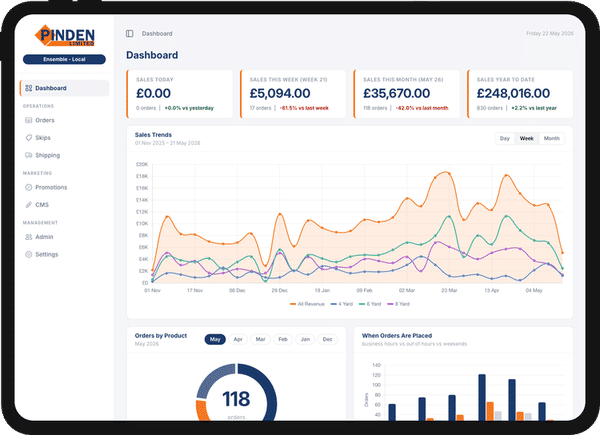The height and width of the screenshot is (435, 600).
Task: Click the £5,094.00 weekly sales value
Action: pos(280,93)
